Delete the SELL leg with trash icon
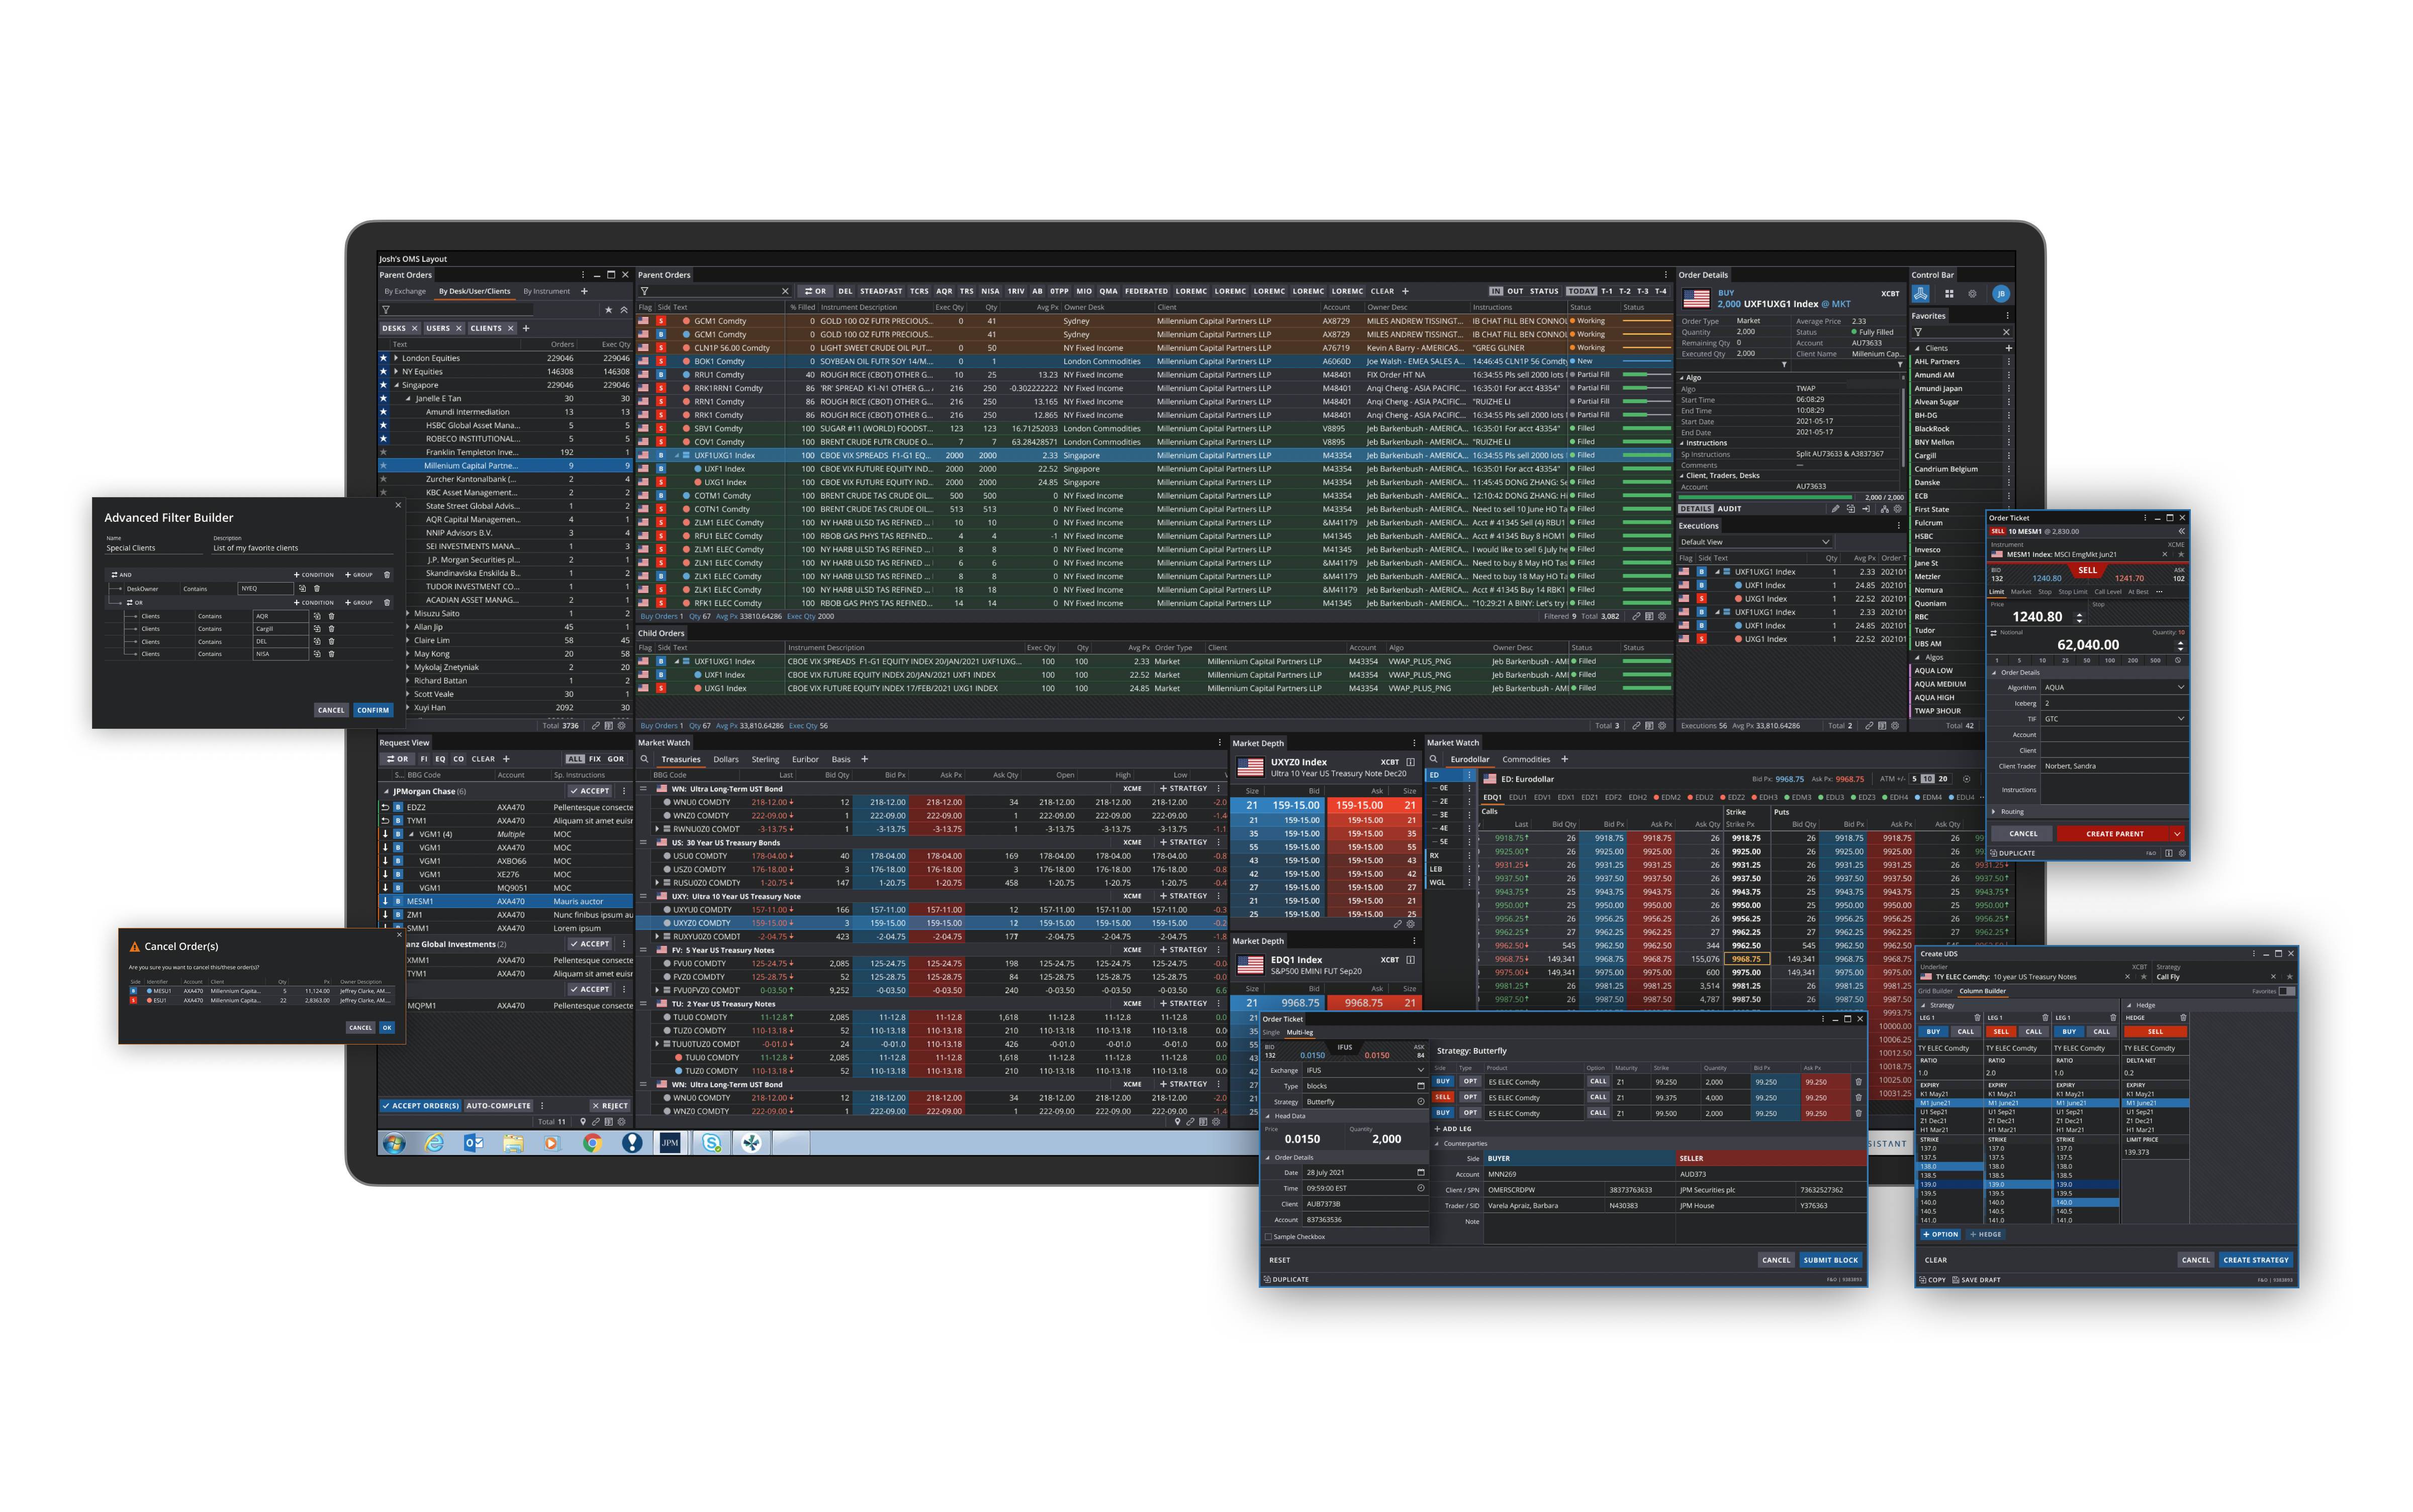 point(1858,1098)
